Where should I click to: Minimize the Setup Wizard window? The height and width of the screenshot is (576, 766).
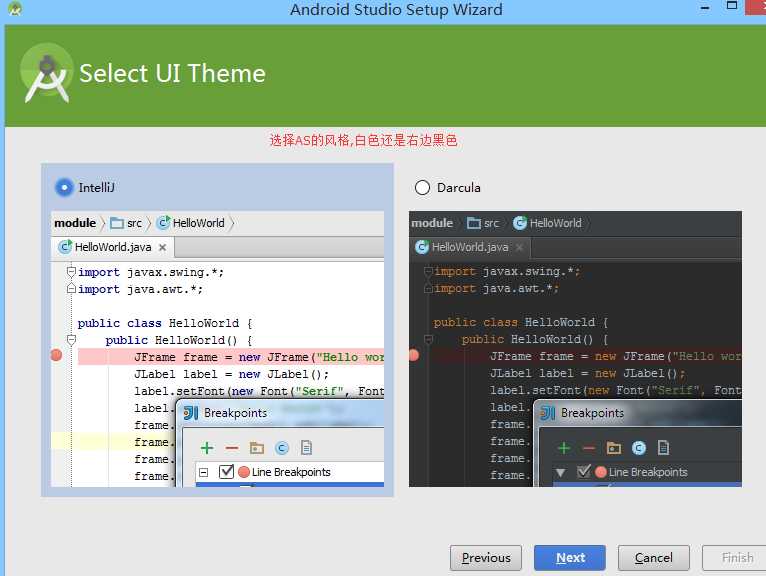tap(705, 8)
